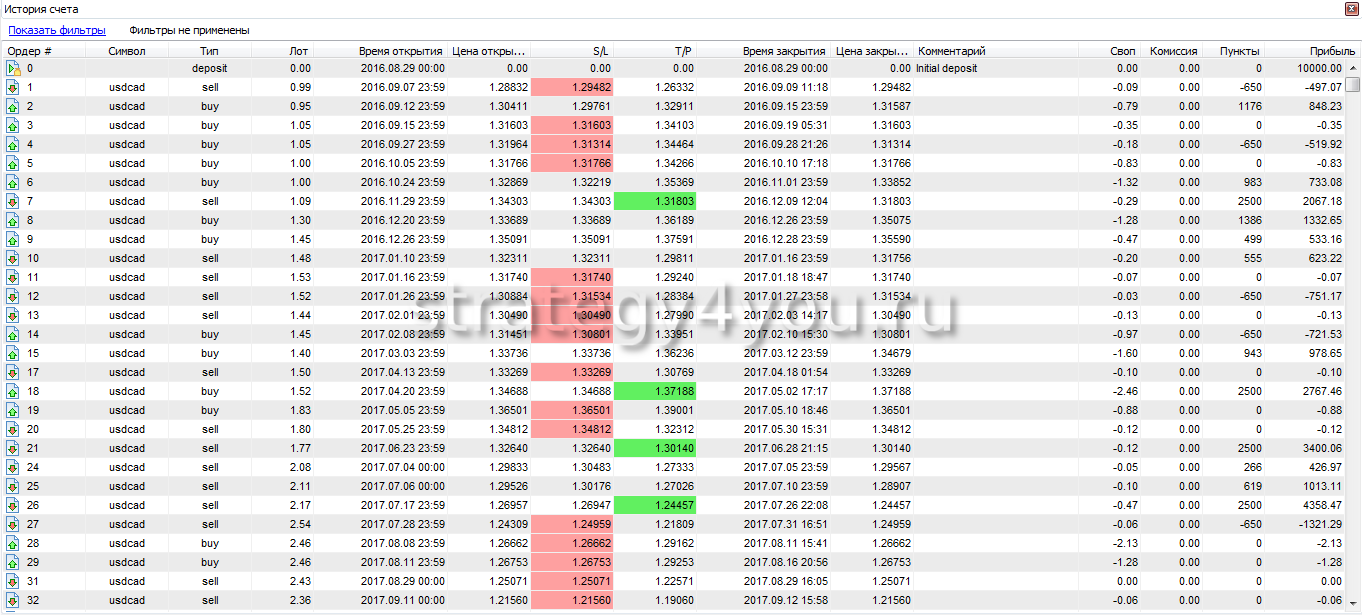Click the order icon in row 12

(13, 296)
